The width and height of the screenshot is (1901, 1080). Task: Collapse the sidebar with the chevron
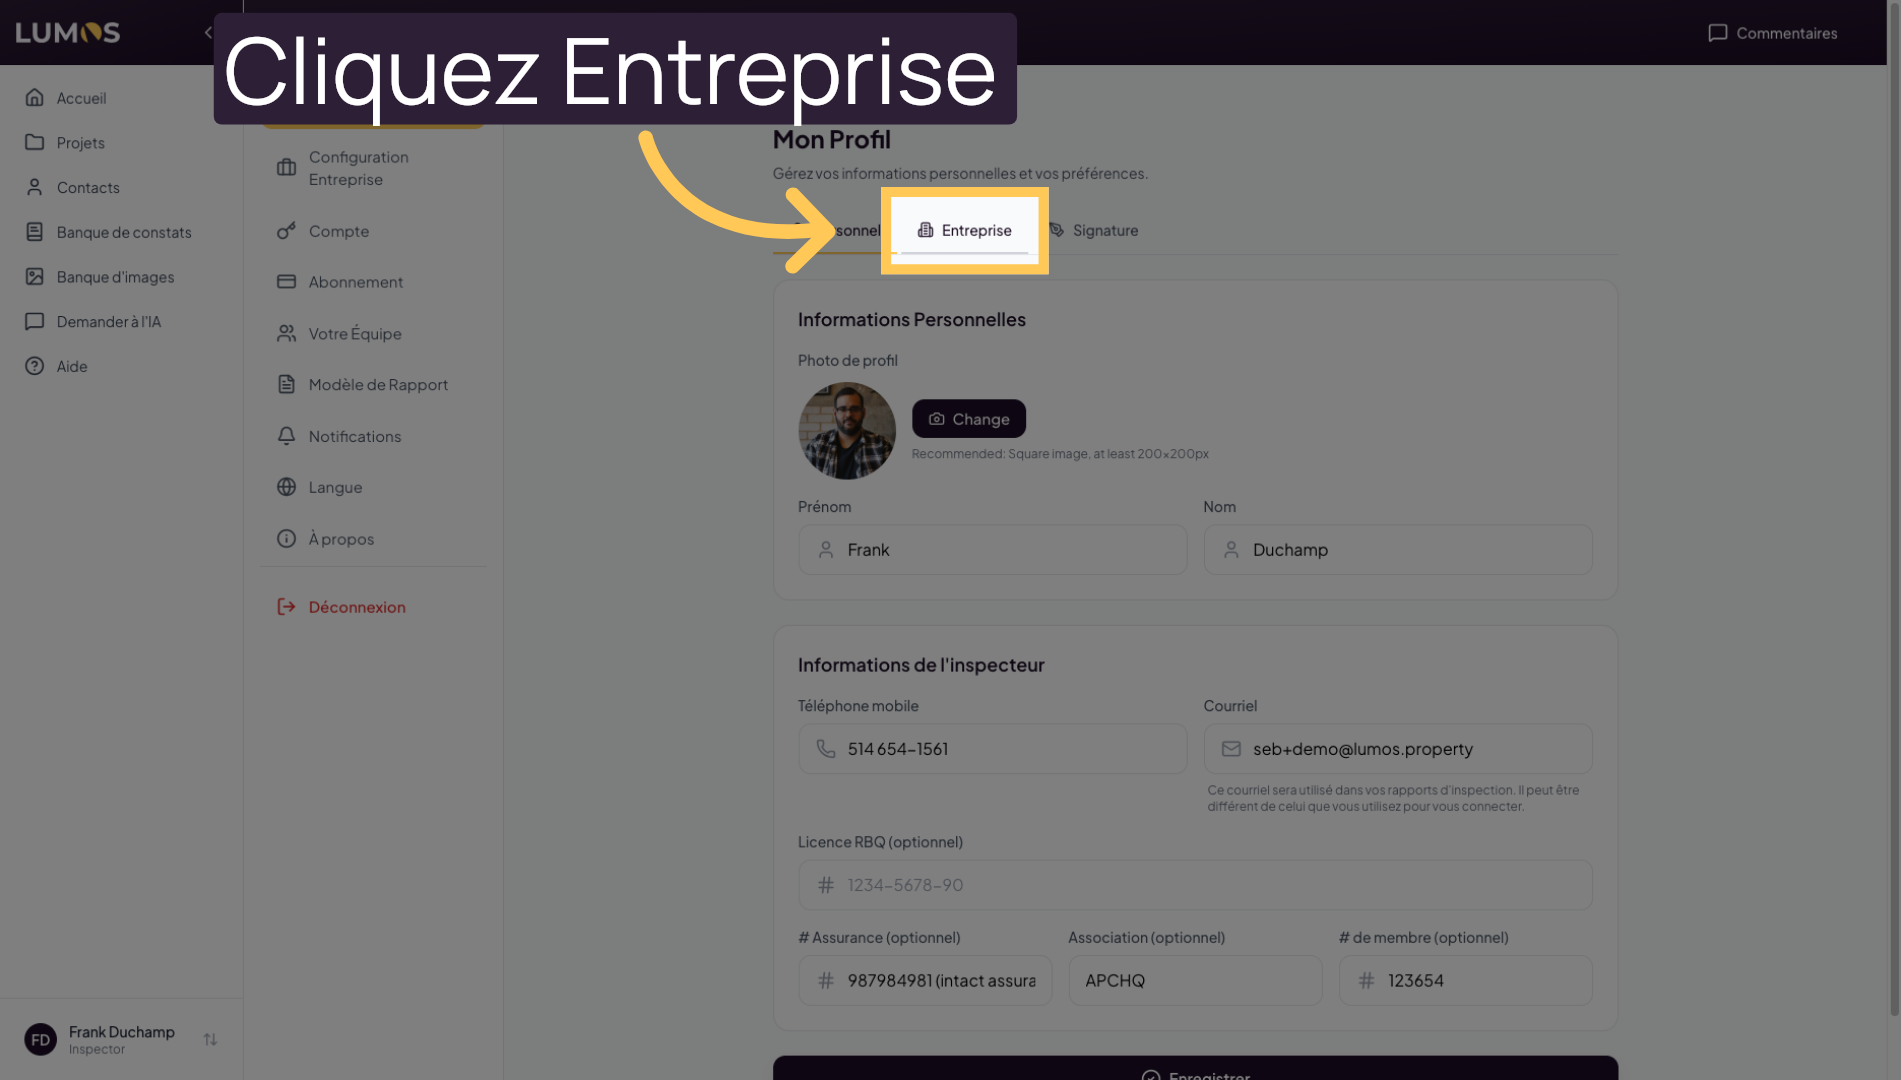[208, 33]
